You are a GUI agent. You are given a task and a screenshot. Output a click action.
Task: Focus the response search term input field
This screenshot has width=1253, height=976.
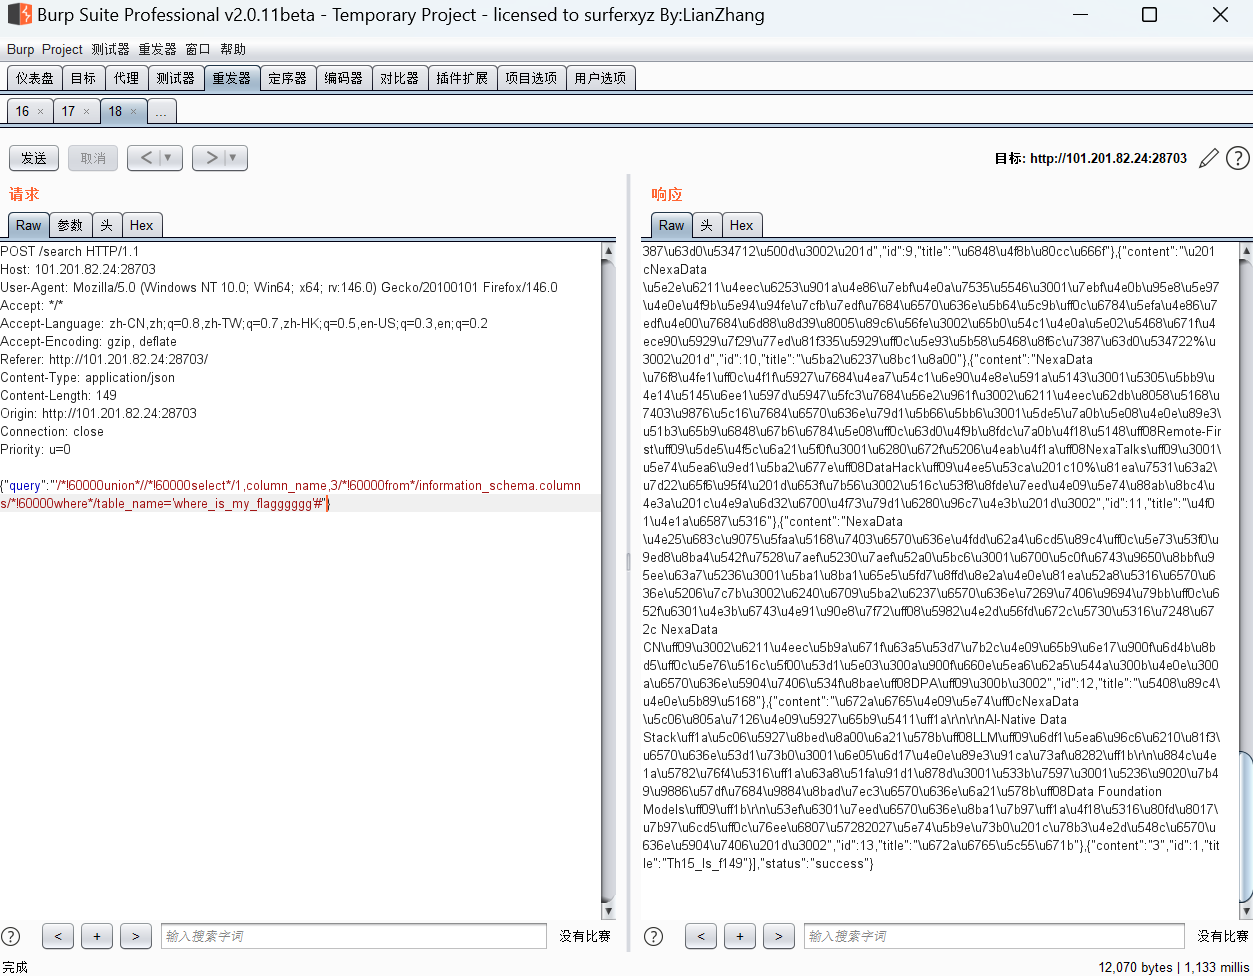coord(994,936)
